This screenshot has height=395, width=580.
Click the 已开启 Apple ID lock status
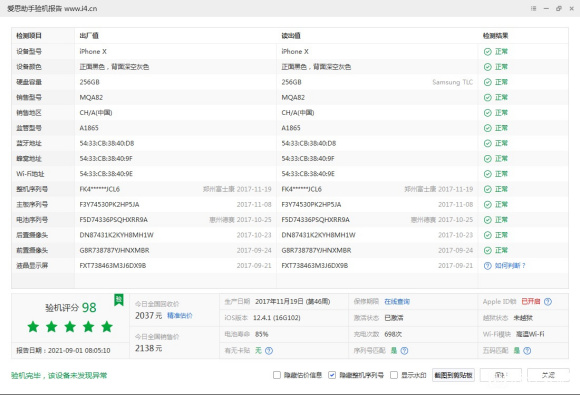coord(531,302)
